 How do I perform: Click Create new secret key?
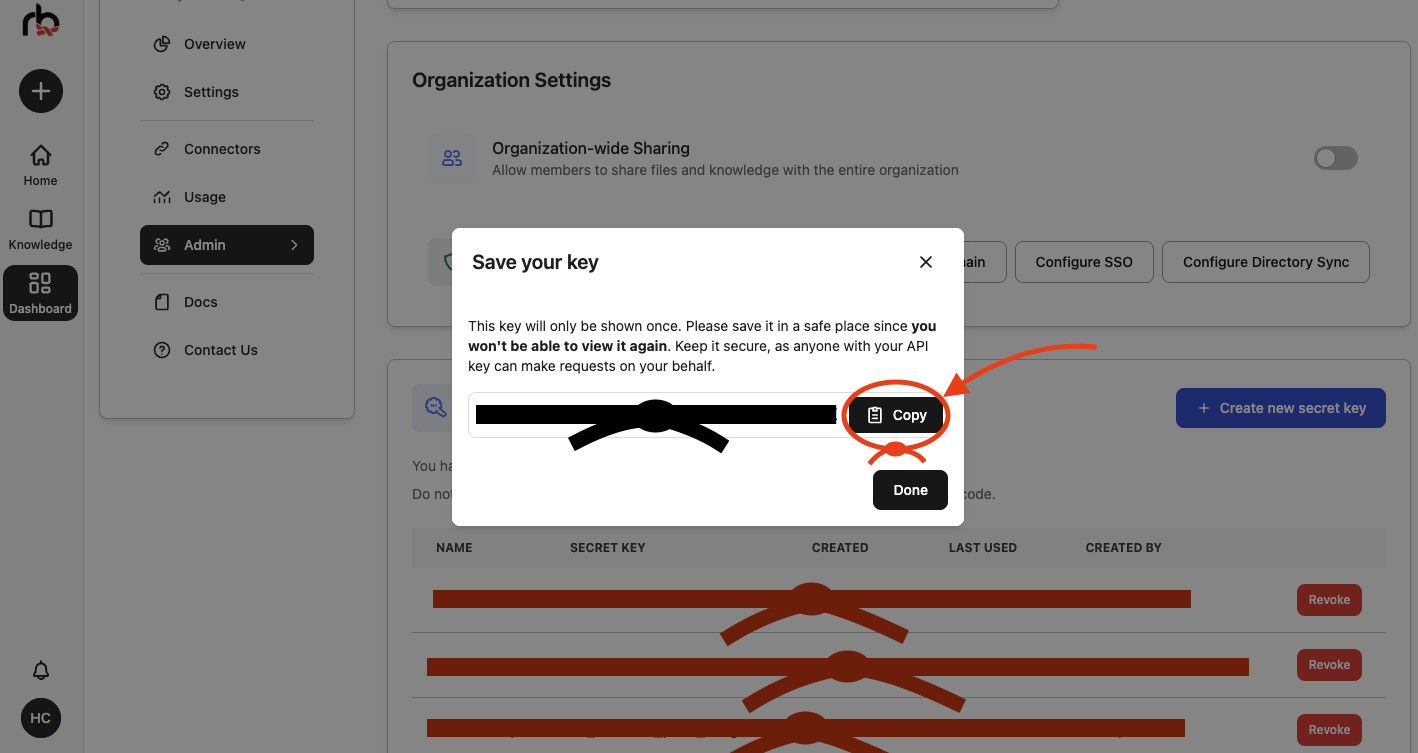pyautogui.click(x=1280, y=408)
